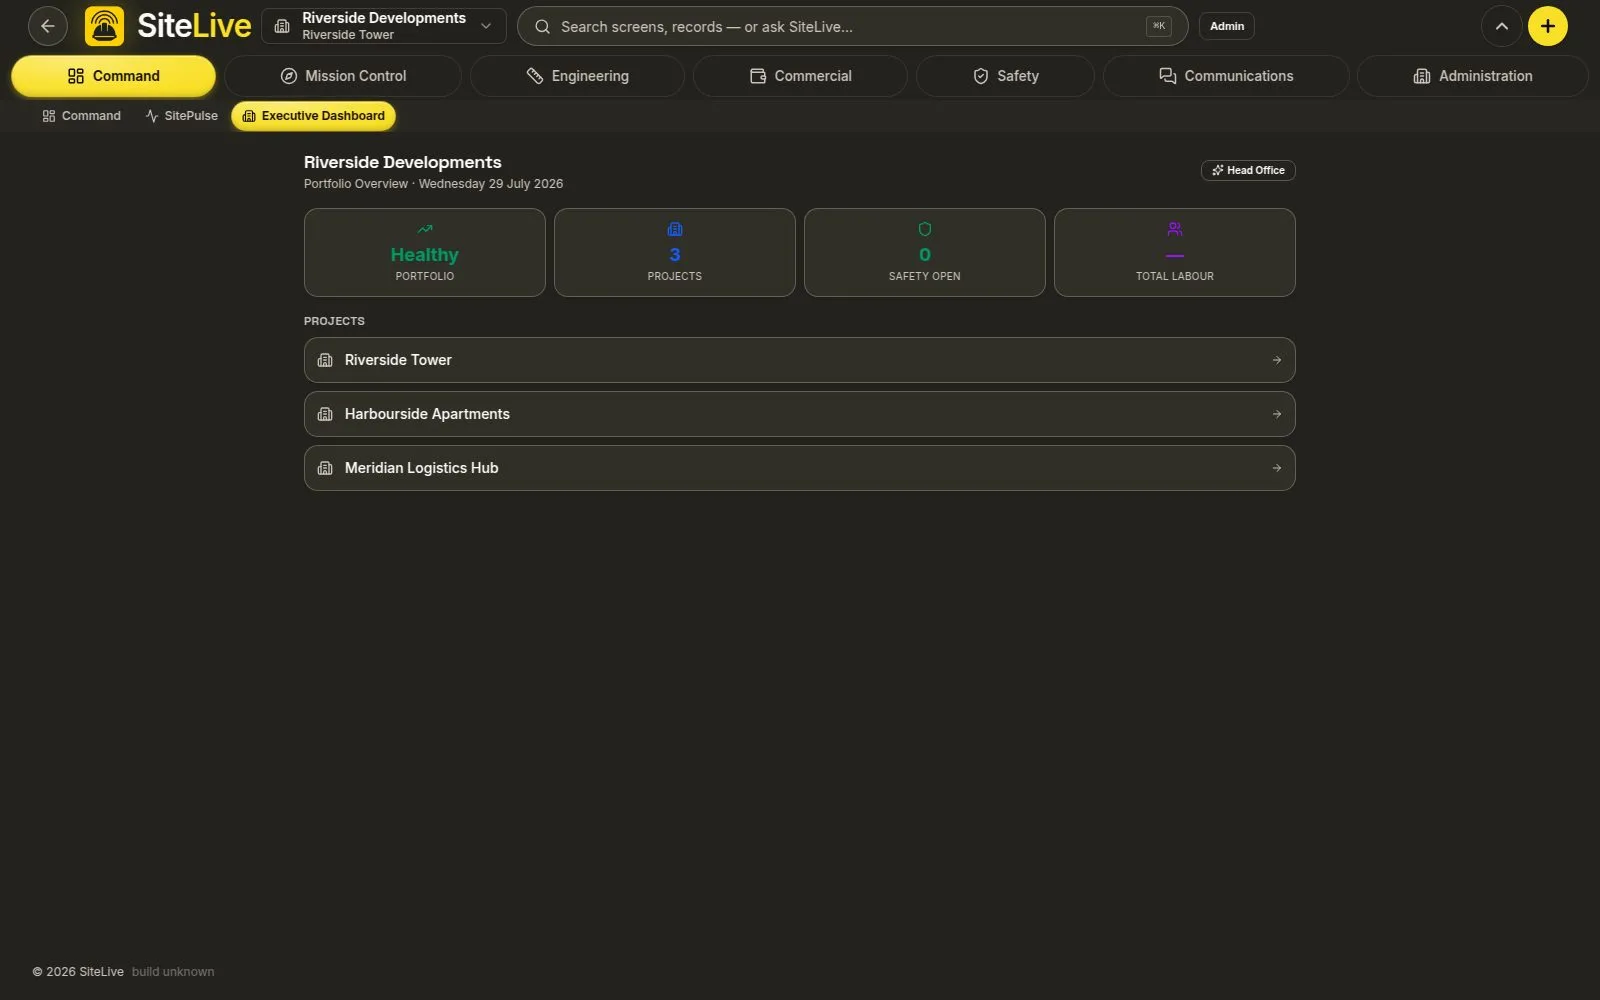1600x1000 pixels.
Task: Open the Meridian Logistics Hub project row
Action: coord(800,468)
